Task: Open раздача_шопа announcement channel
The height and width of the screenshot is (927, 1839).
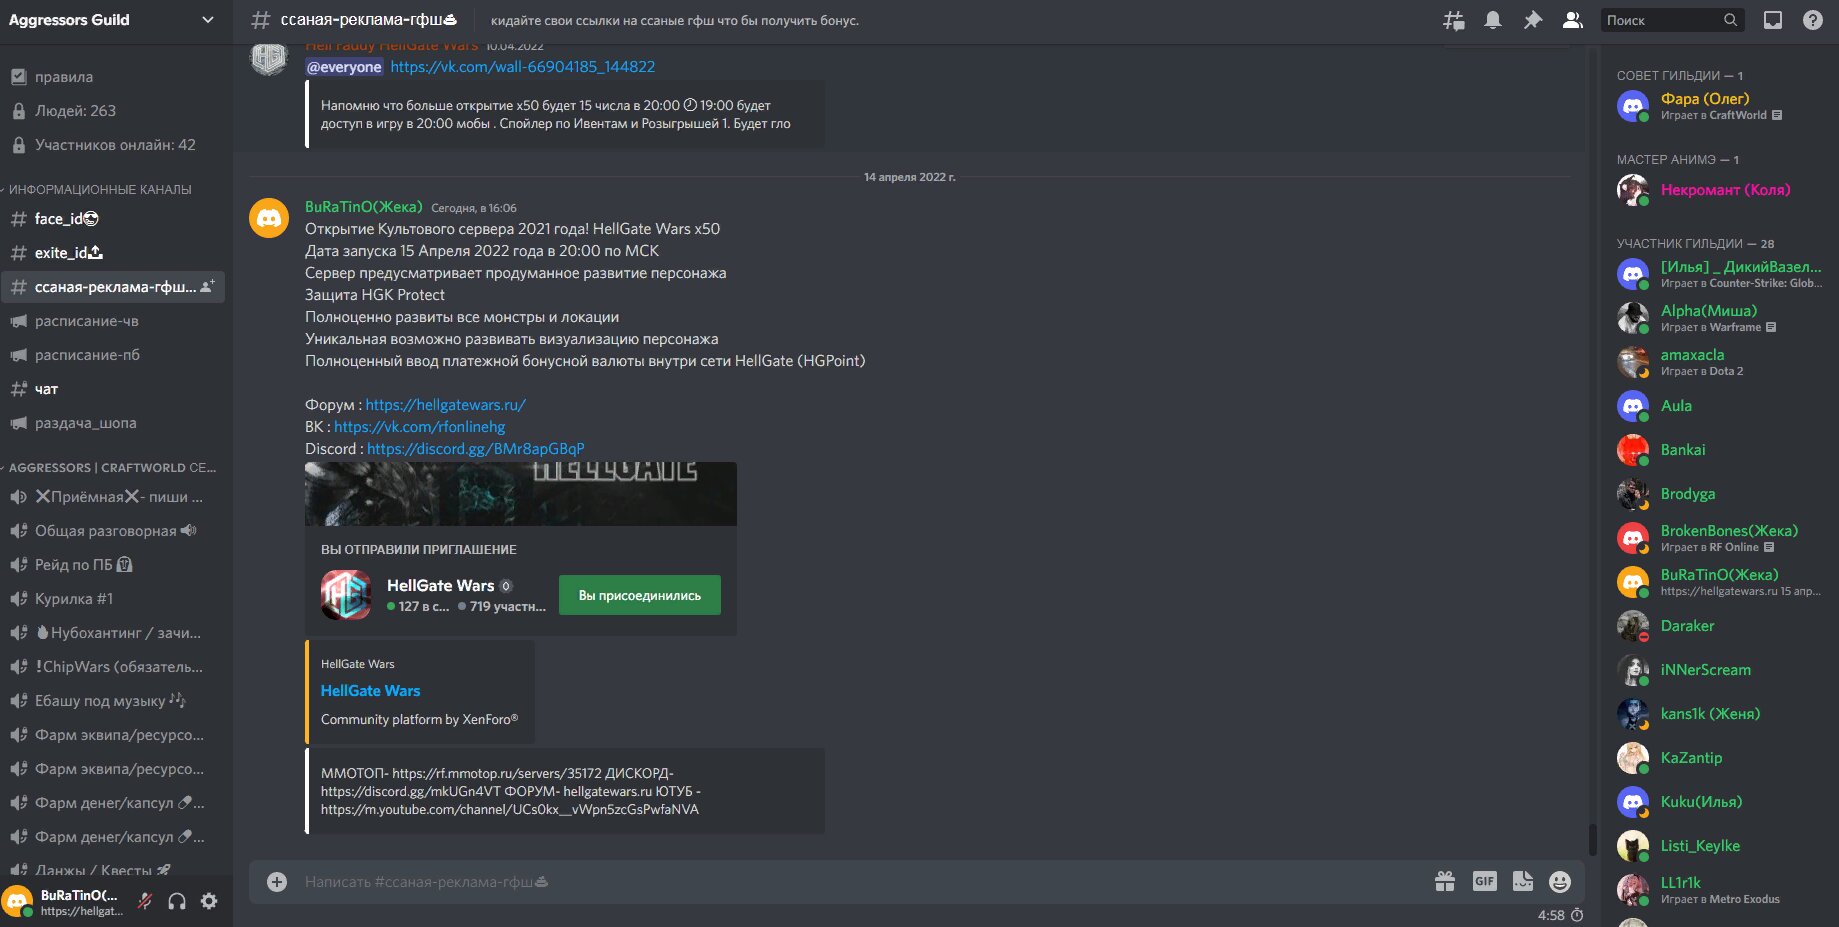Action: 112,423
